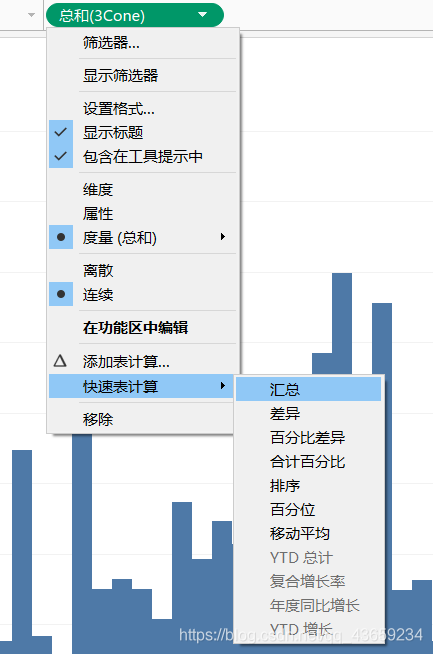The width and height of the screenshot is (433, 654).
Task: Click the 总和(3Cone) green pill
Action: tap(135, 15)
